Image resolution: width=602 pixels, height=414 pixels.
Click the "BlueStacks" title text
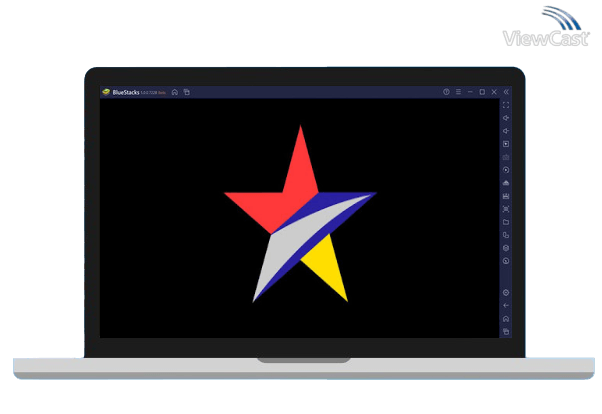point(126,93)
